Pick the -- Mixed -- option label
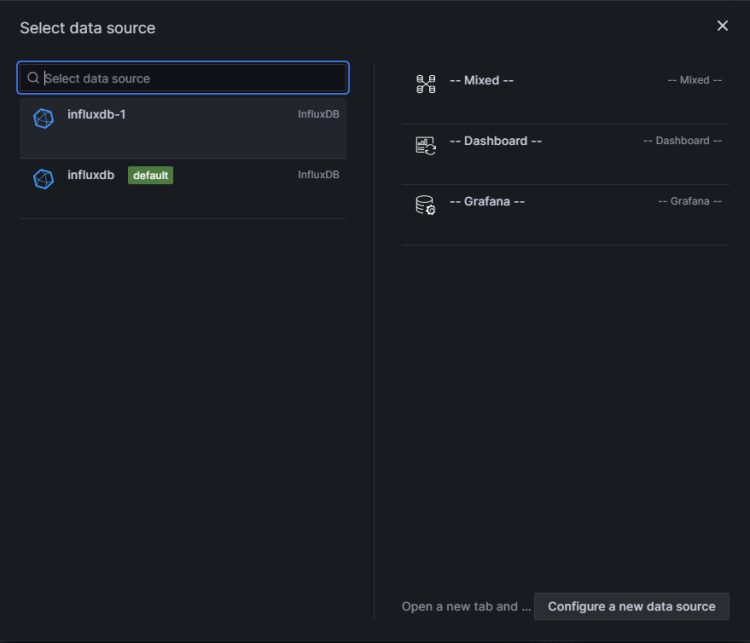 point(482,80)
